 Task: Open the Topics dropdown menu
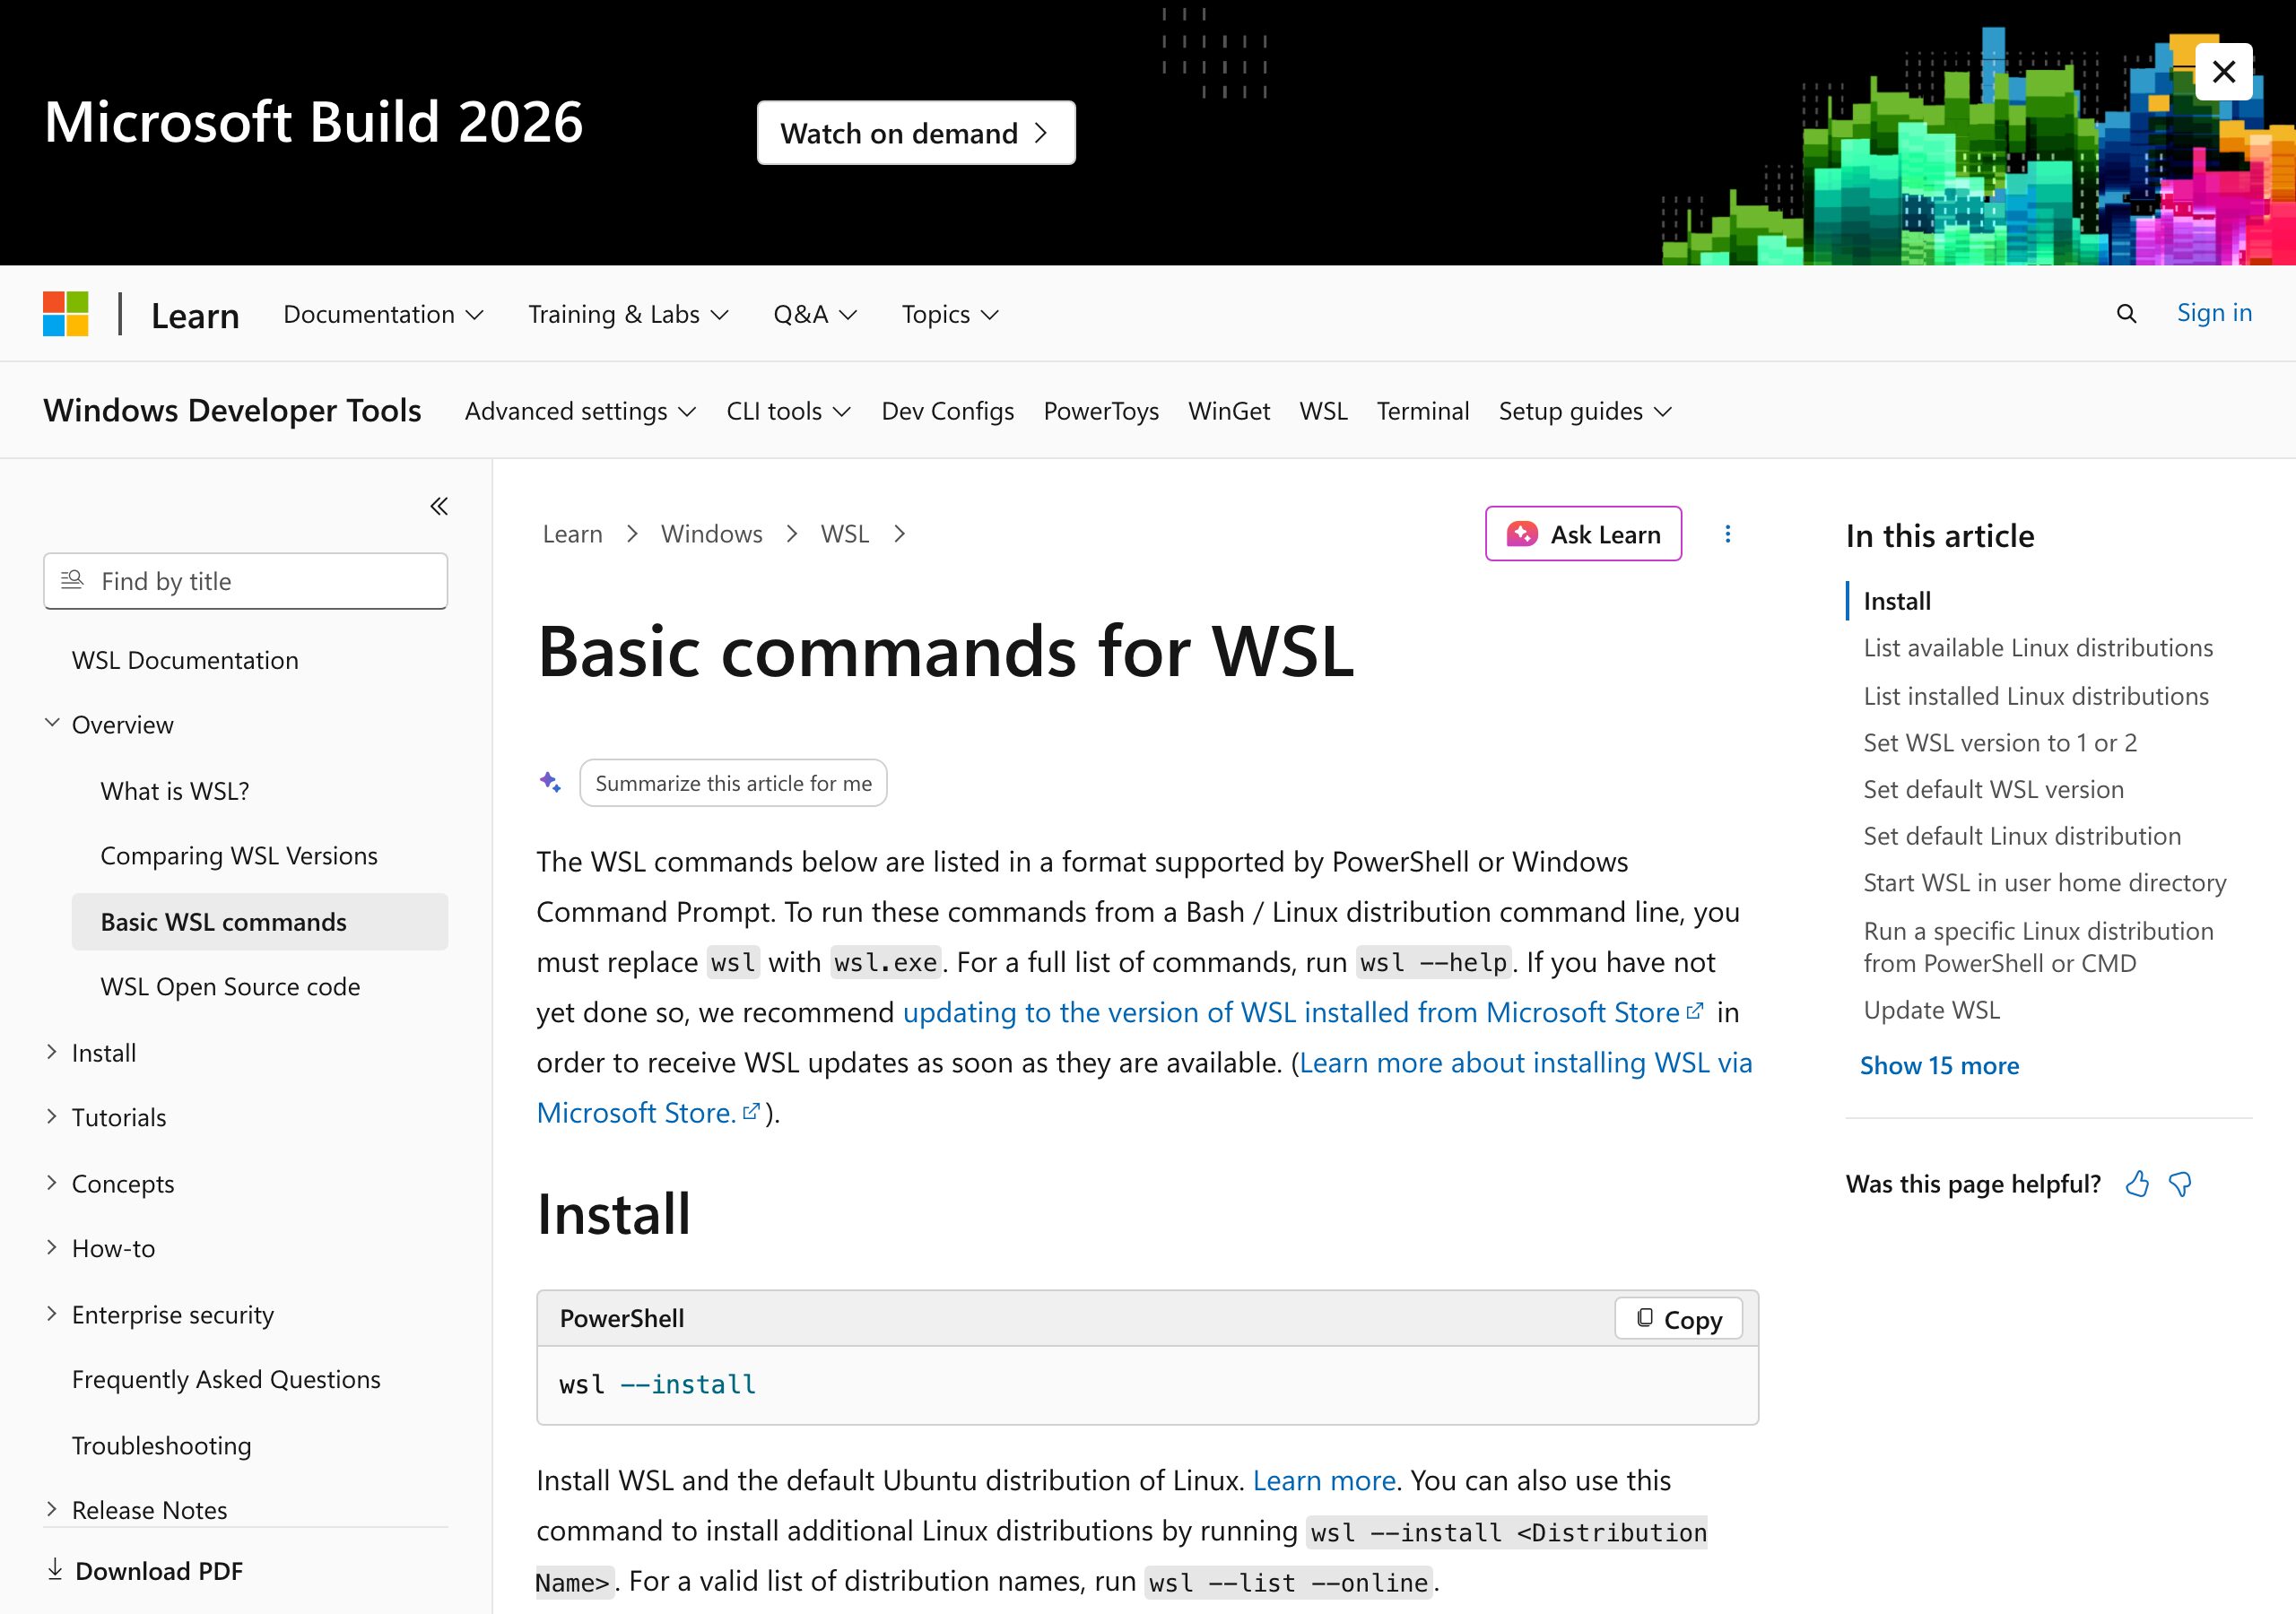click(950, 314)
